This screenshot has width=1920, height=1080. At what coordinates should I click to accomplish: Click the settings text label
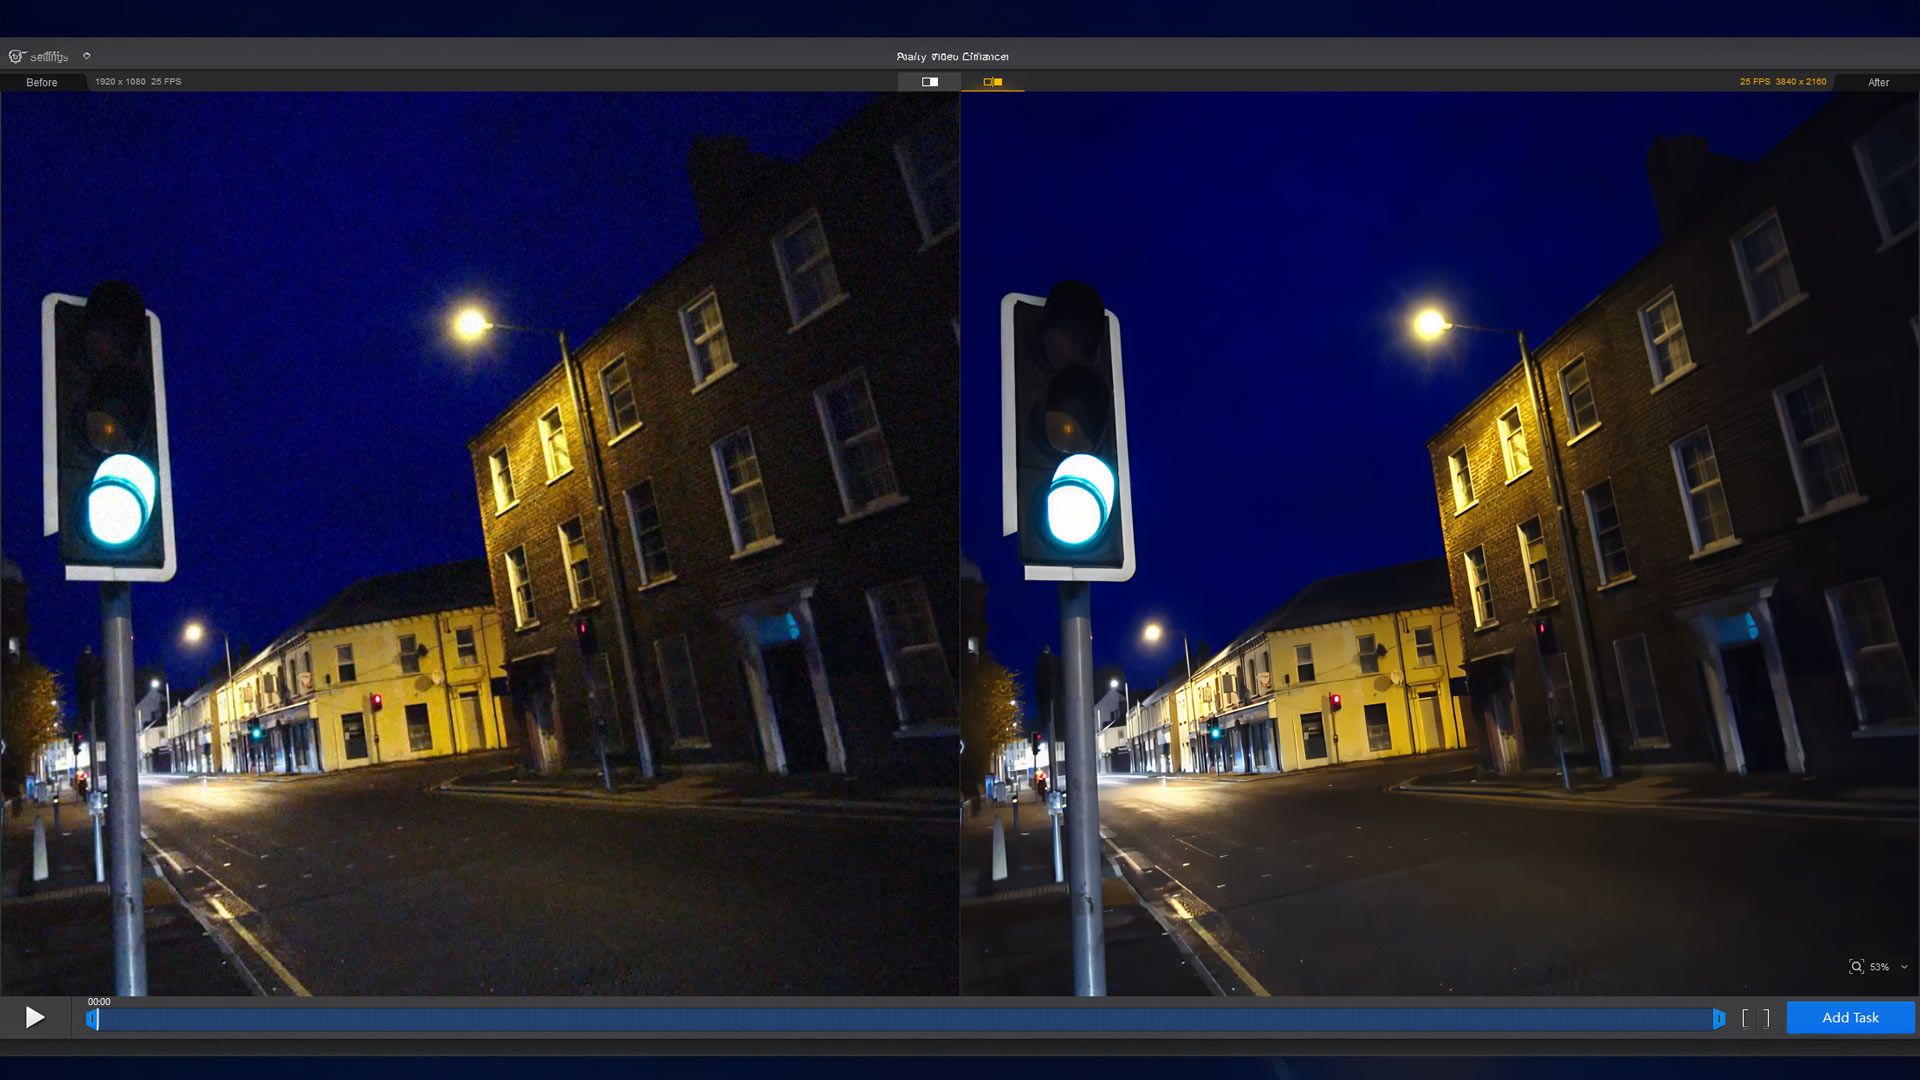coord(49,57)
